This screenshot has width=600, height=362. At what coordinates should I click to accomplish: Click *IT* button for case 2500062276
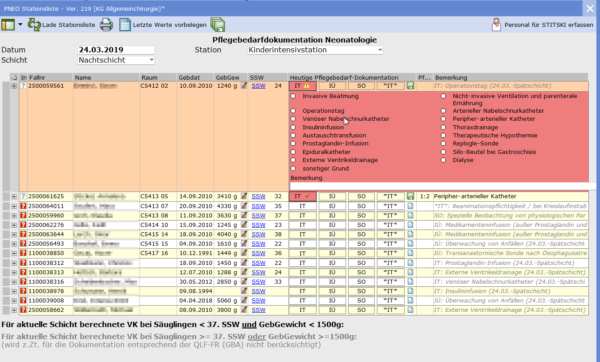(x=390, y=225)
